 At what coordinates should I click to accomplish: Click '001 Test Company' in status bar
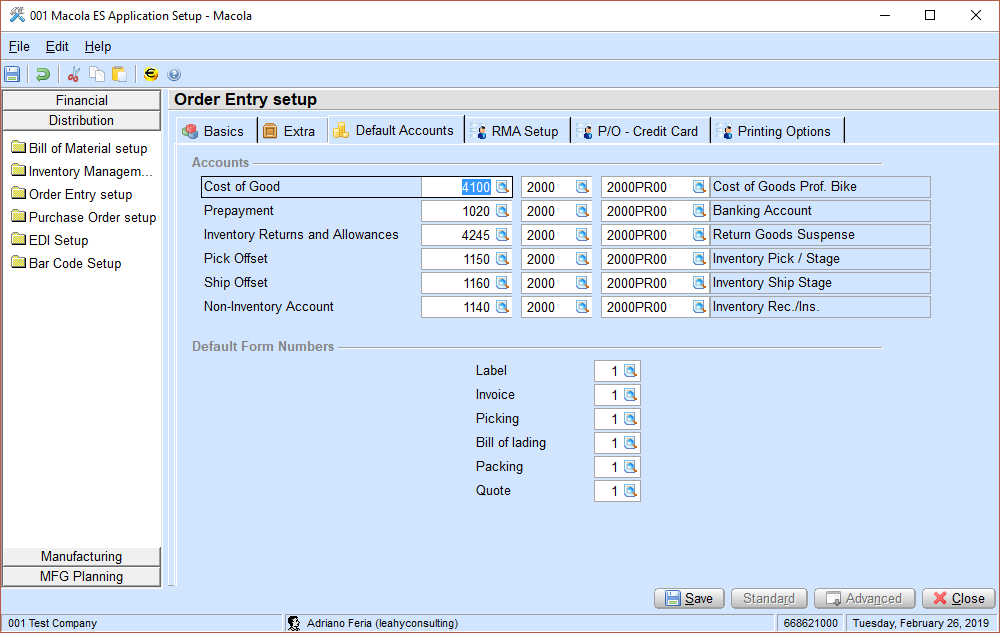52,623
